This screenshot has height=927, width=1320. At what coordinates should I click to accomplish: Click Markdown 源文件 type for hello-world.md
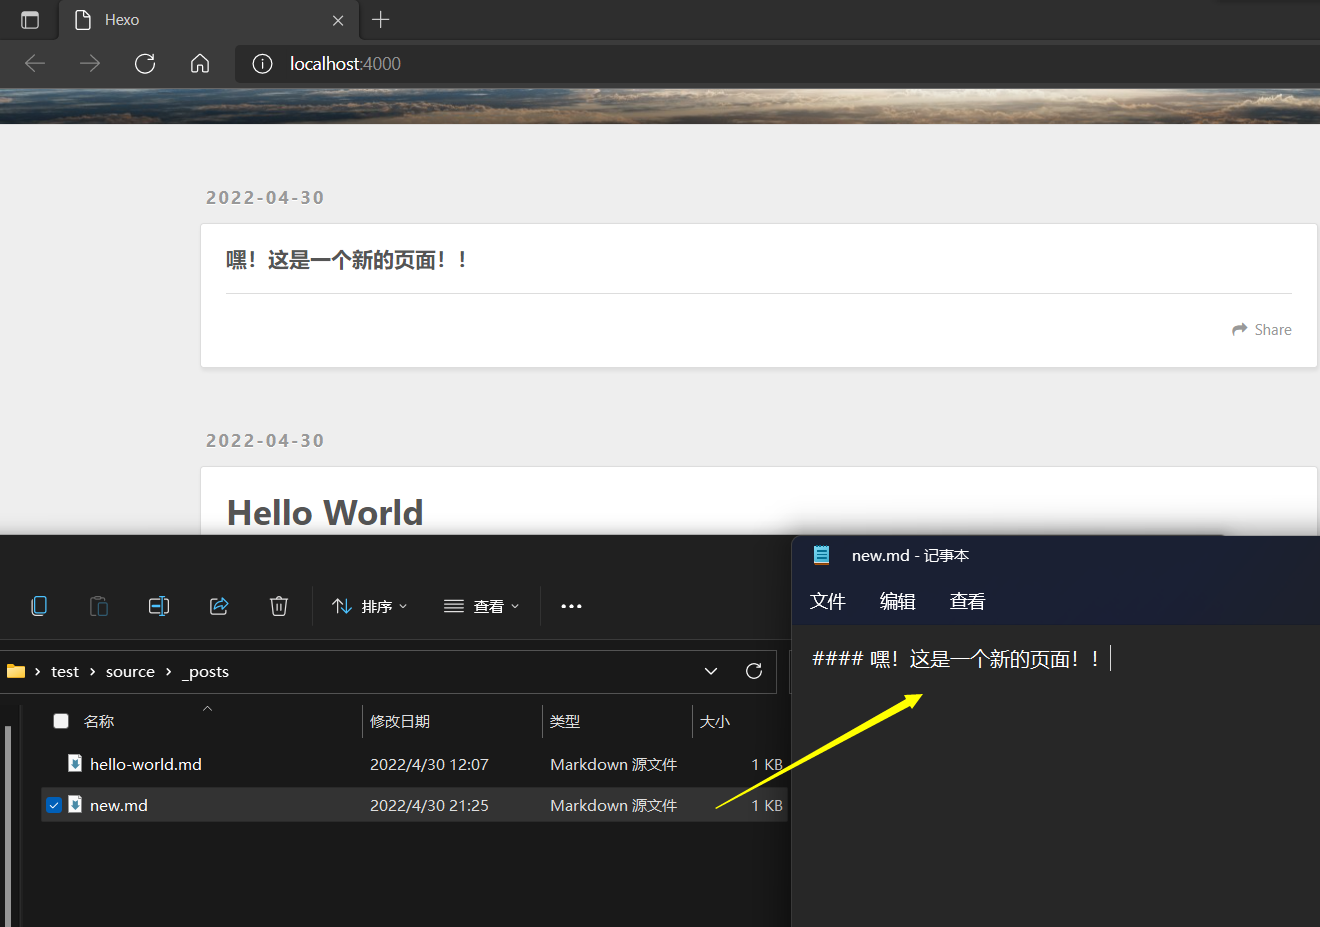614,764
